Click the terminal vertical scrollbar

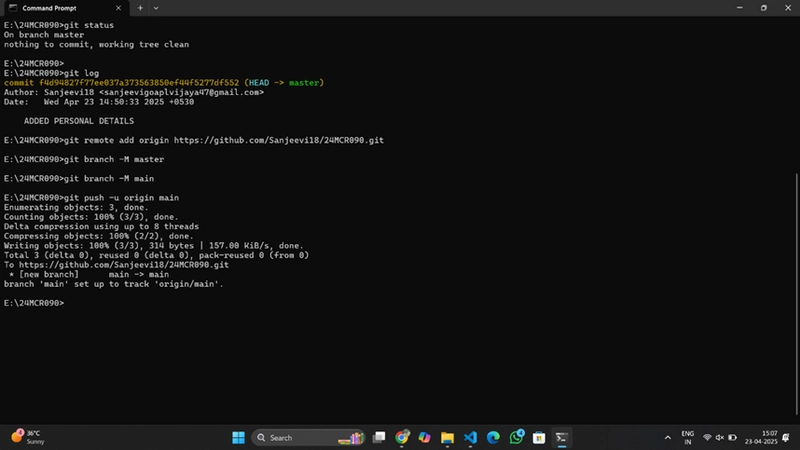tap(797, 294)
